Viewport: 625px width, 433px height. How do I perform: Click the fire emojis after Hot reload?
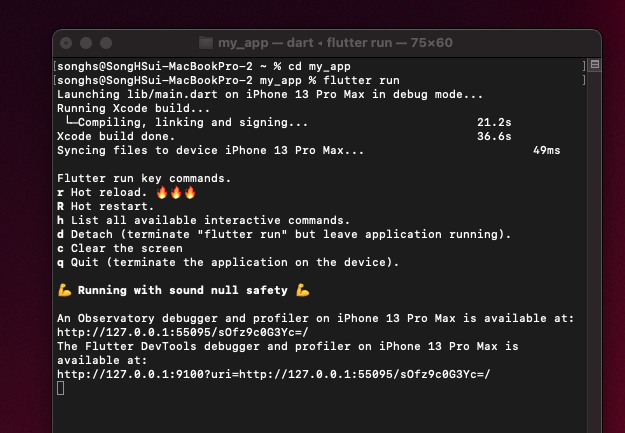176,192
